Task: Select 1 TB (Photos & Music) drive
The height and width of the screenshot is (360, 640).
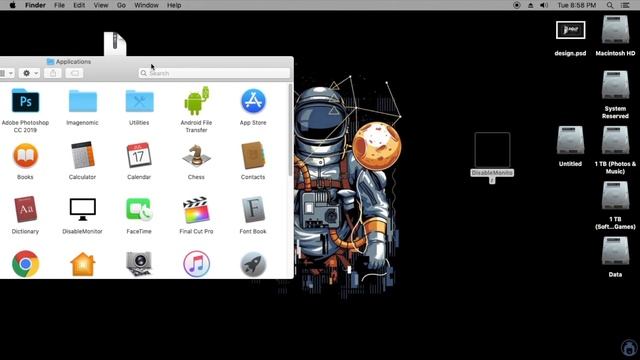Action: (615, 140)
